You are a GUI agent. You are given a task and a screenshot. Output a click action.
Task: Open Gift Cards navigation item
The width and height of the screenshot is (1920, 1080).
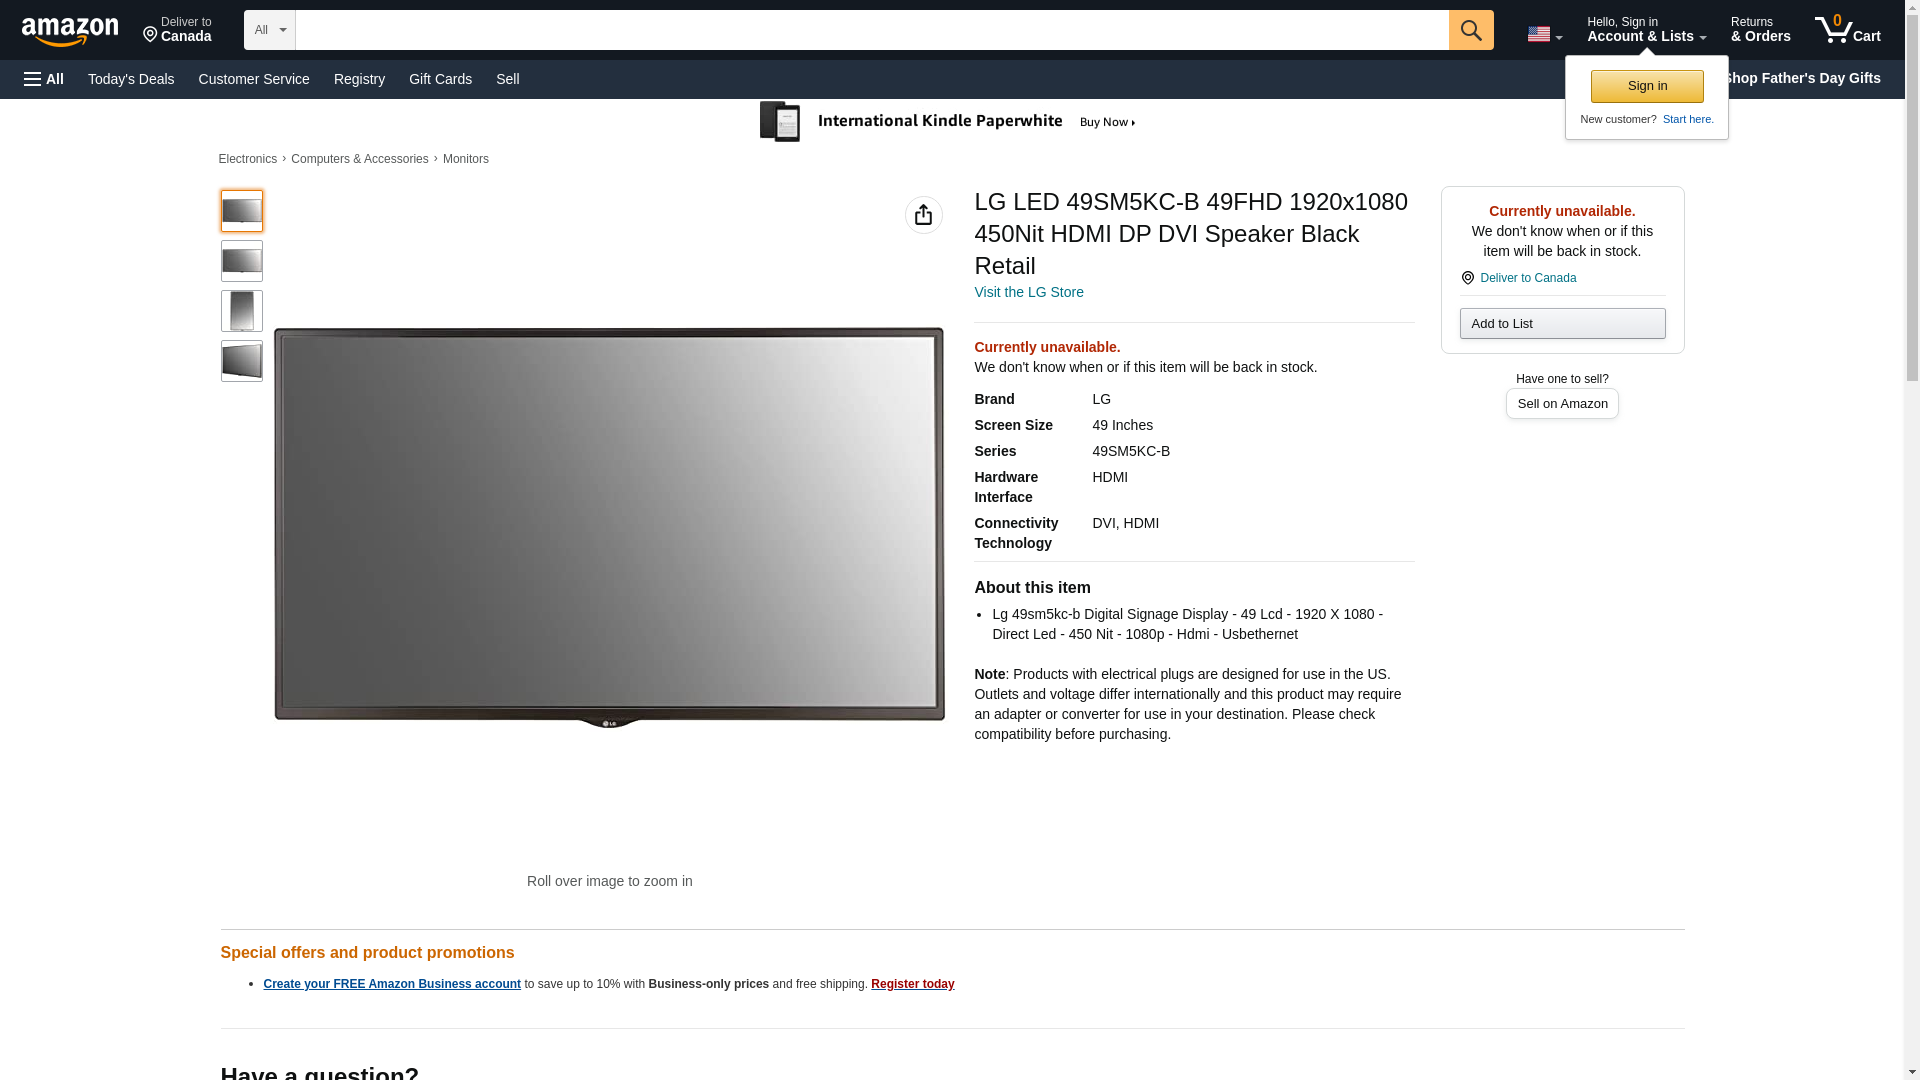click(x=440, y=79)
